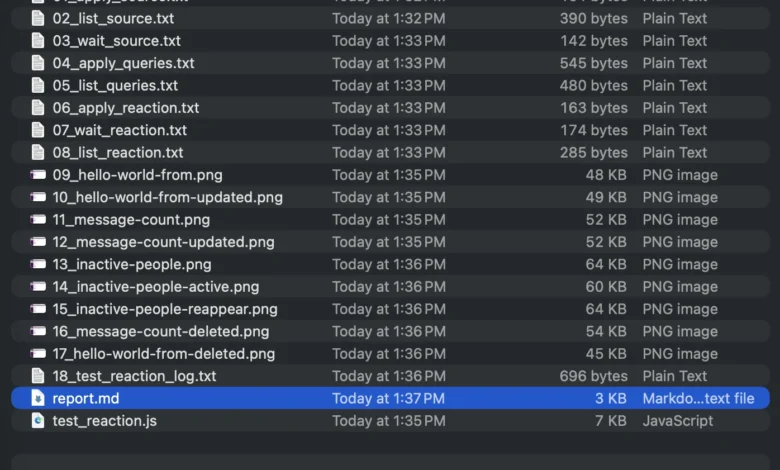Click the 11_message-count.png thumbnail icon

(38, 220)
